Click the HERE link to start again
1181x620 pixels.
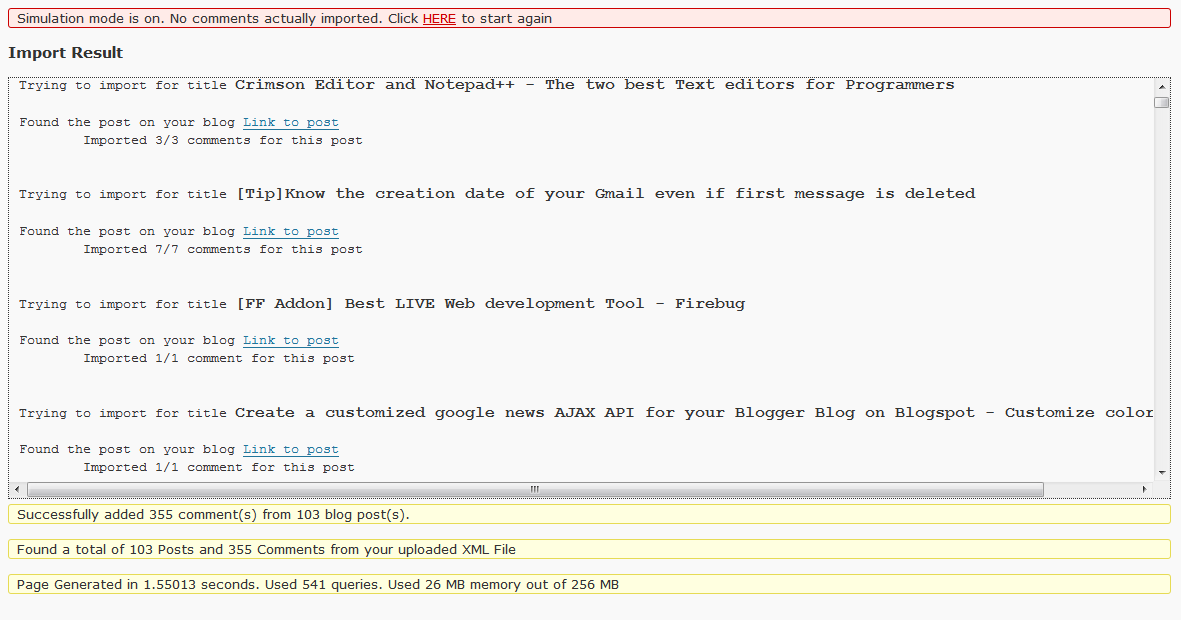click(439, 19)
